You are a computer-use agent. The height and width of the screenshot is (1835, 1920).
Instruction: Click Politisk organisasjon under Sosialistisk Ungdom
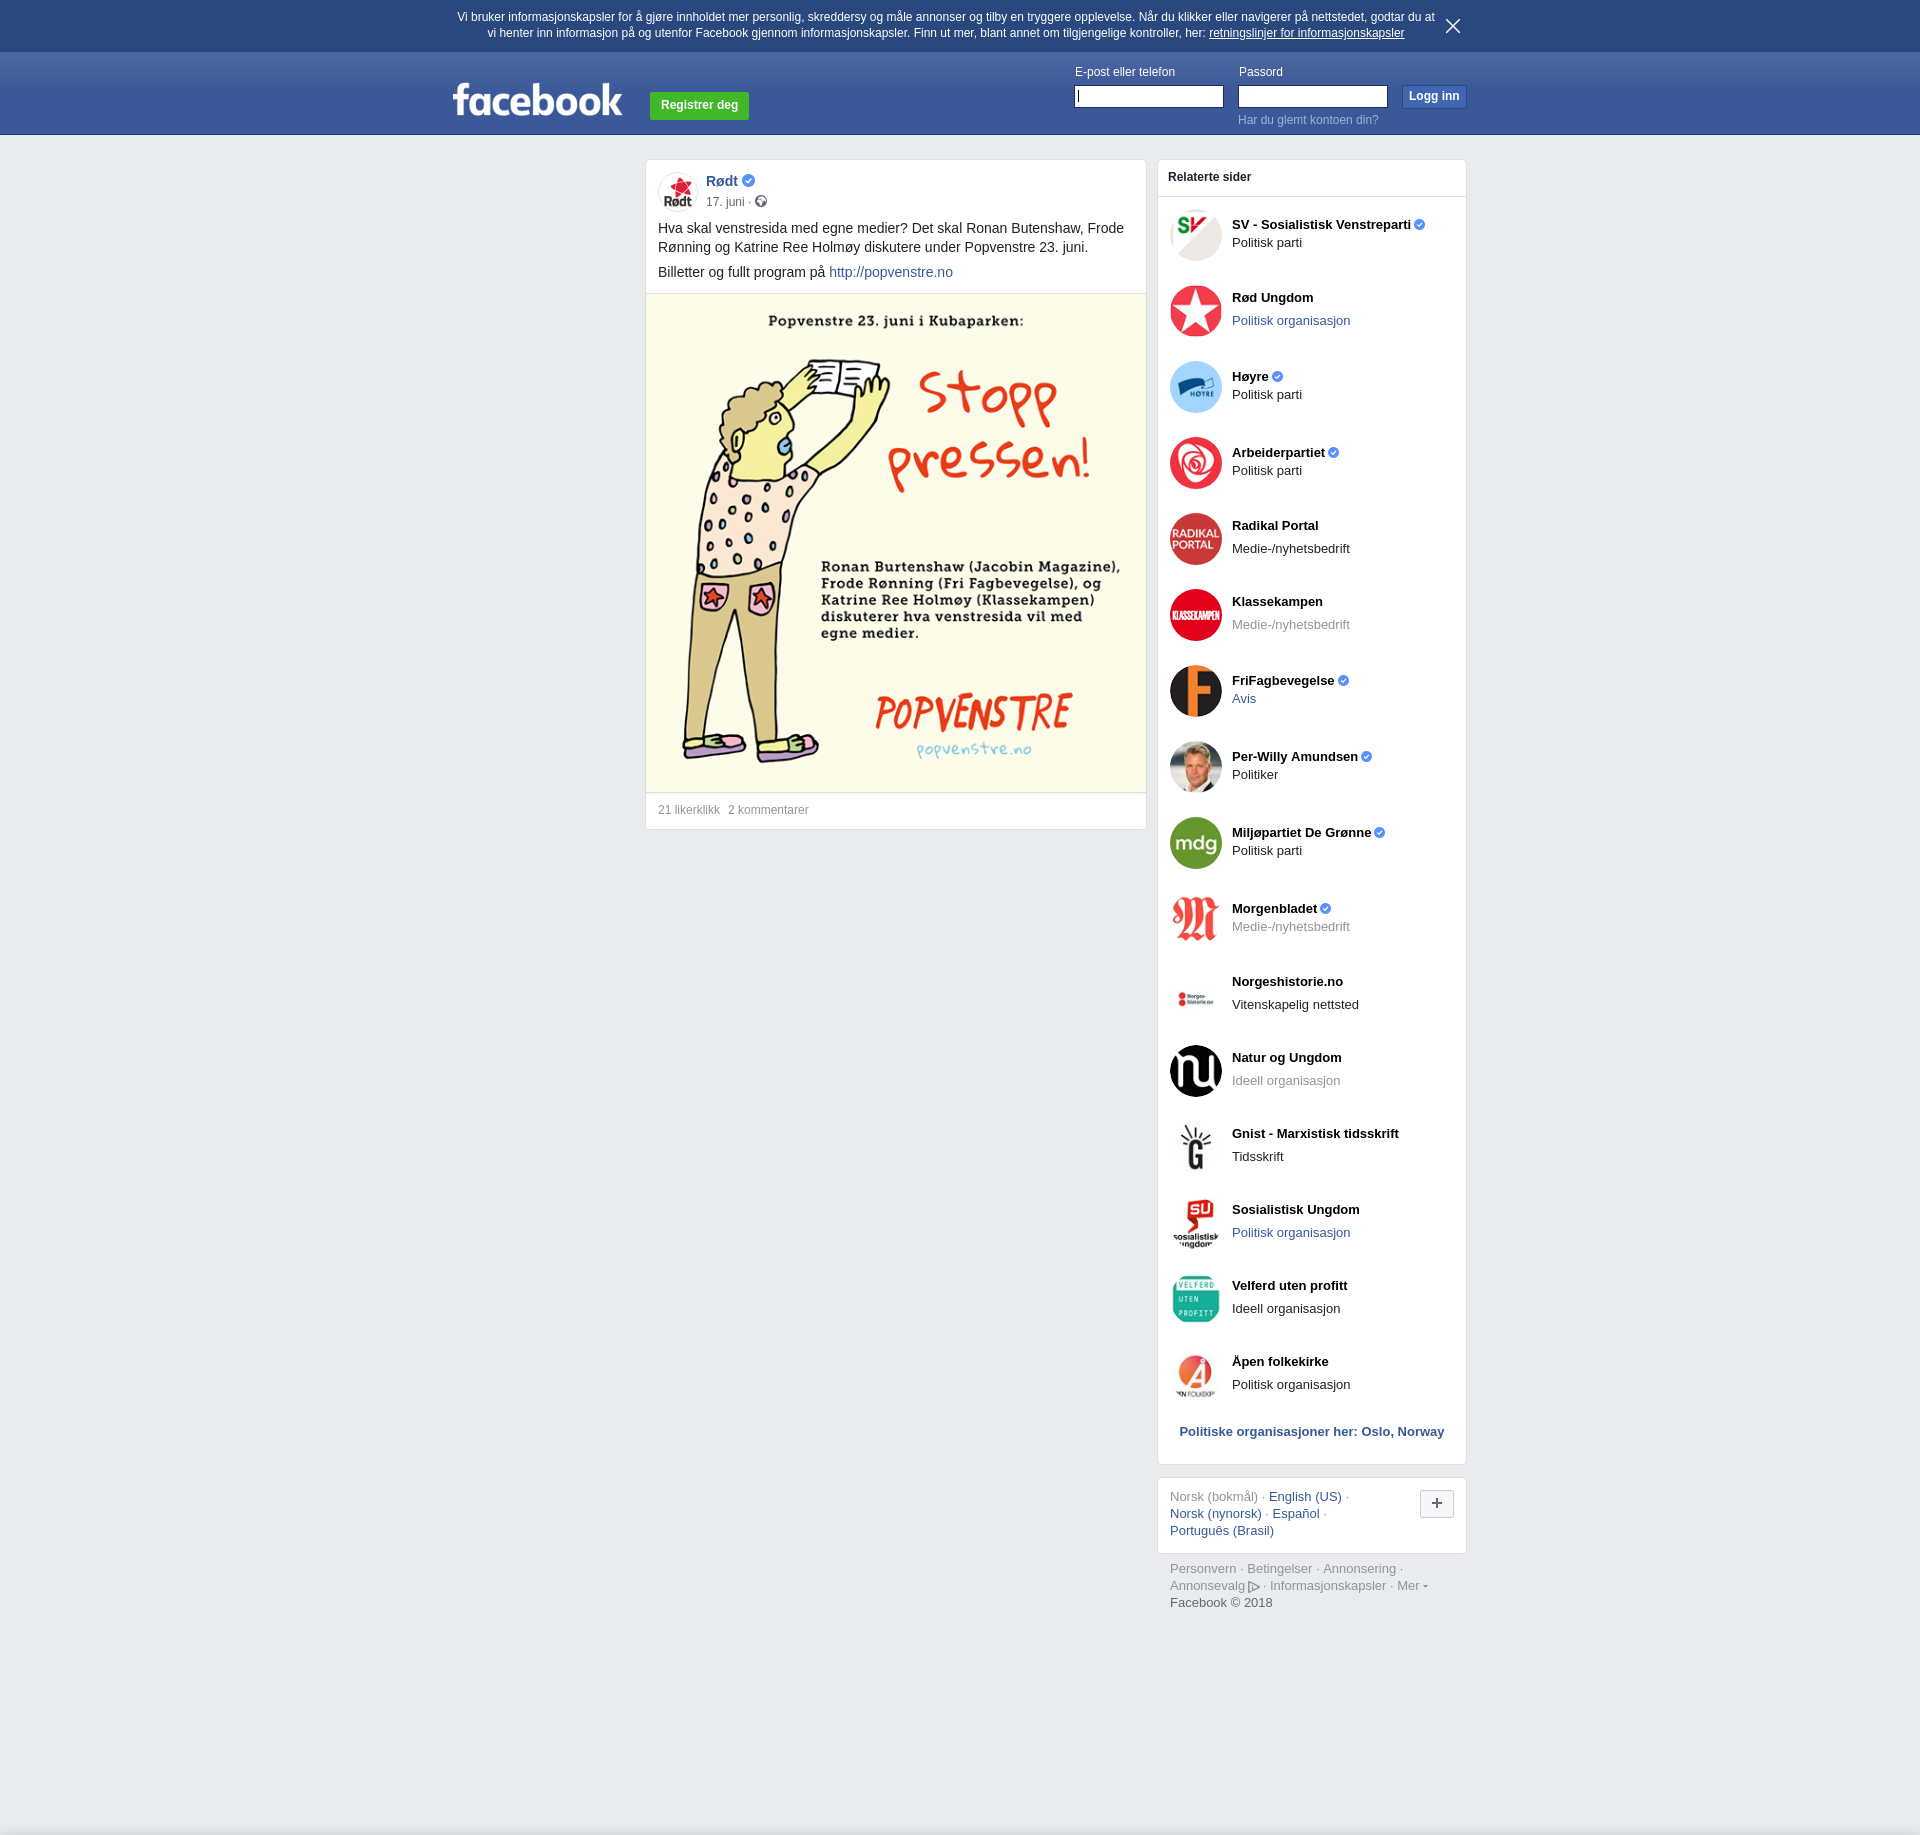point(1291,1233)
